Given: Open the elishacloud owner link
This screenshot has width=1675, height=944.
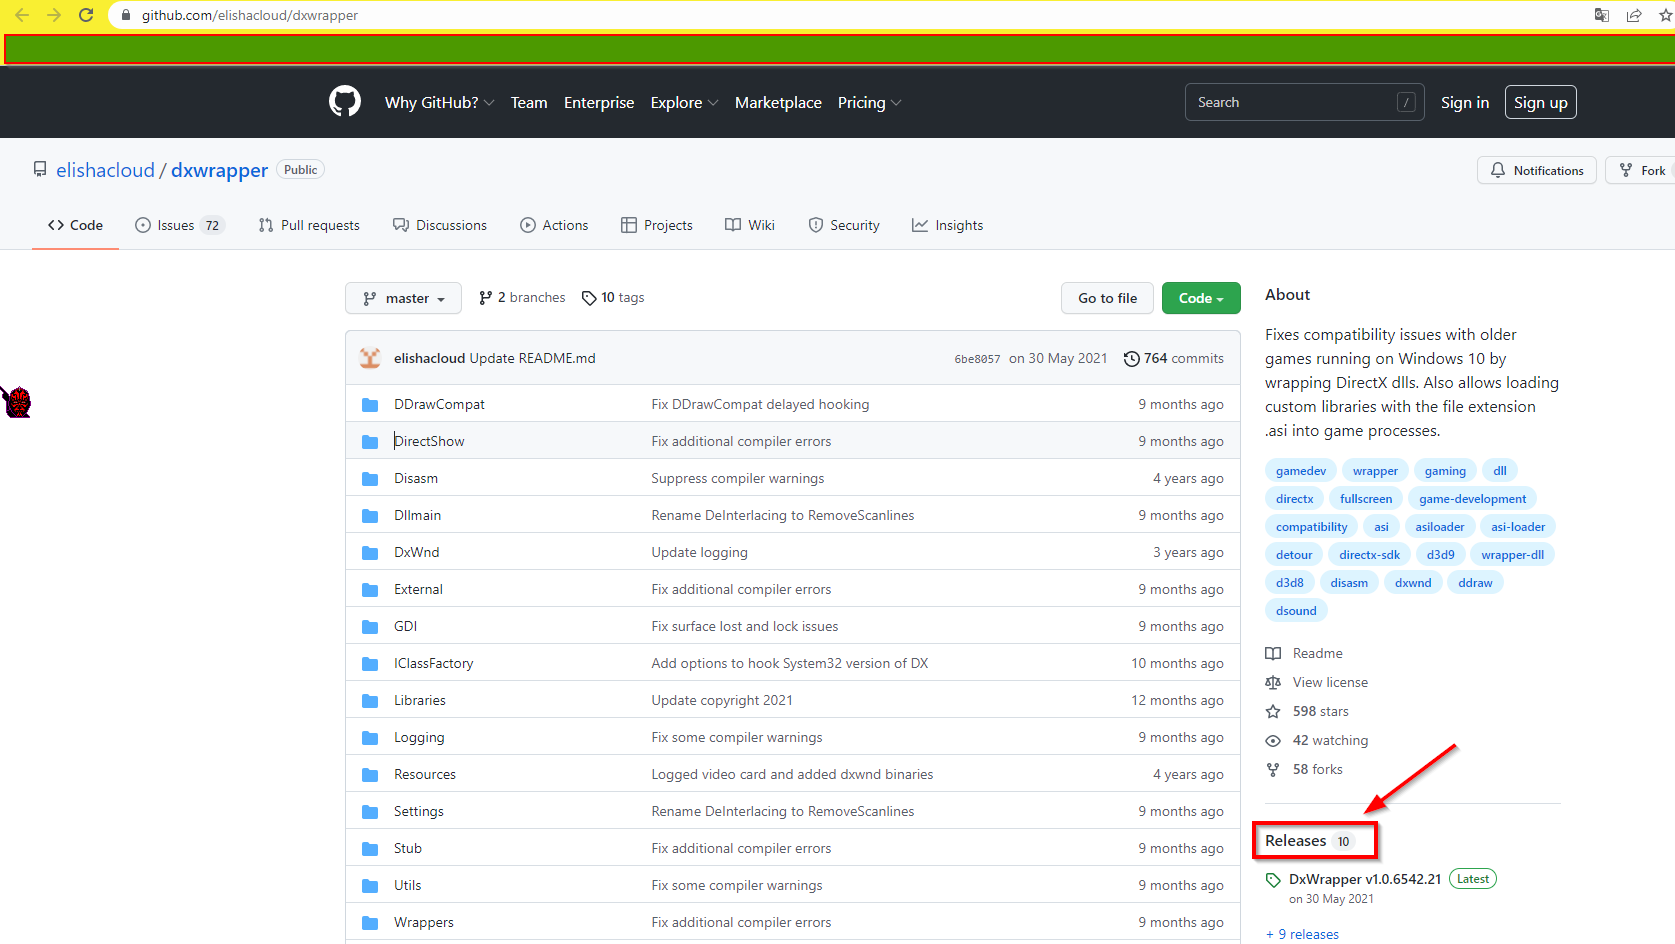Looking at the screenshot, I should (x=105, y=170).
